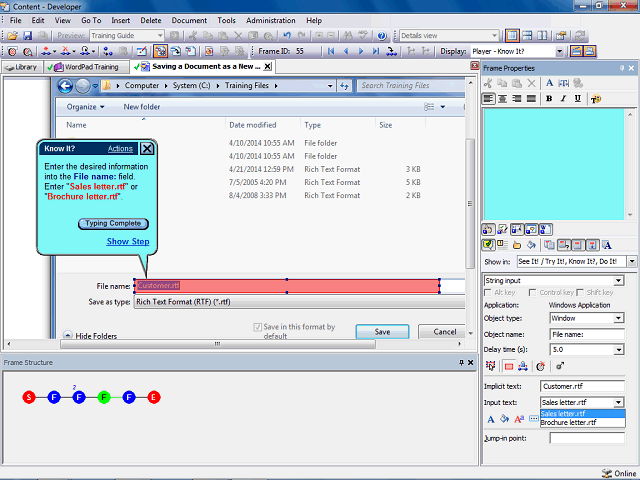Click the Save button in the dialog
Screen dimensions: 640x480
382,332
